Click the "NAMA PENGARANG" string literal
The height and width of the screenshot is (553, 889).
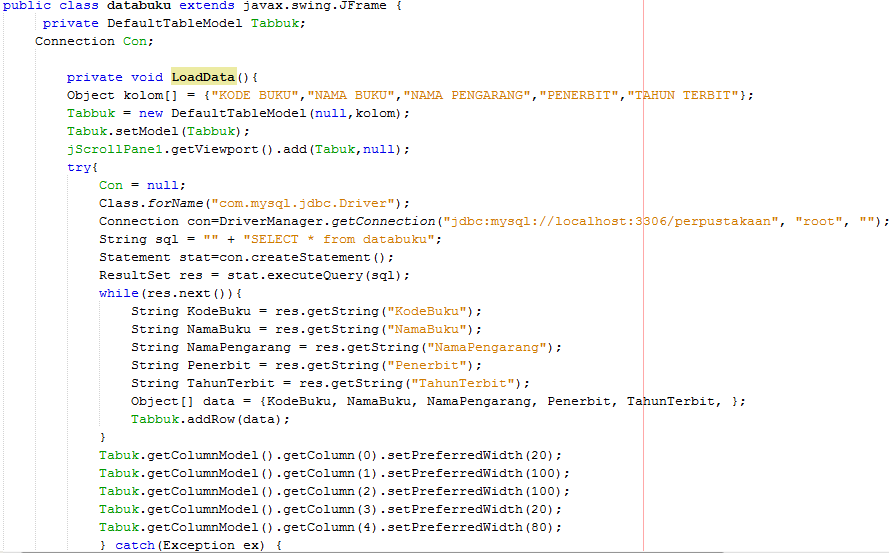pyautogui.click(x=467, y=95)
